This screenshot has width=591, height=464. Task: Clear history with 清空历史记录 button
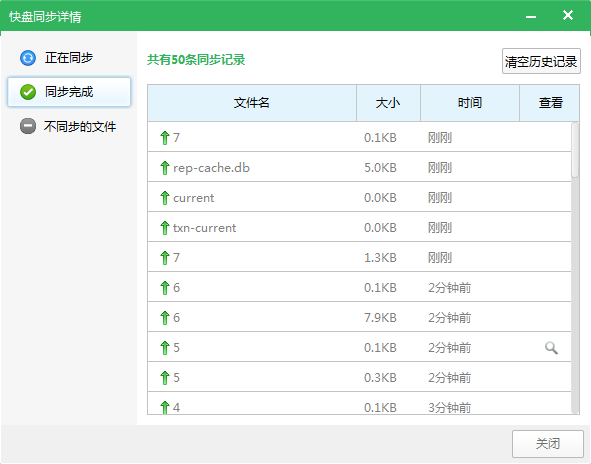pyautogui.click(x=541, y=61)
